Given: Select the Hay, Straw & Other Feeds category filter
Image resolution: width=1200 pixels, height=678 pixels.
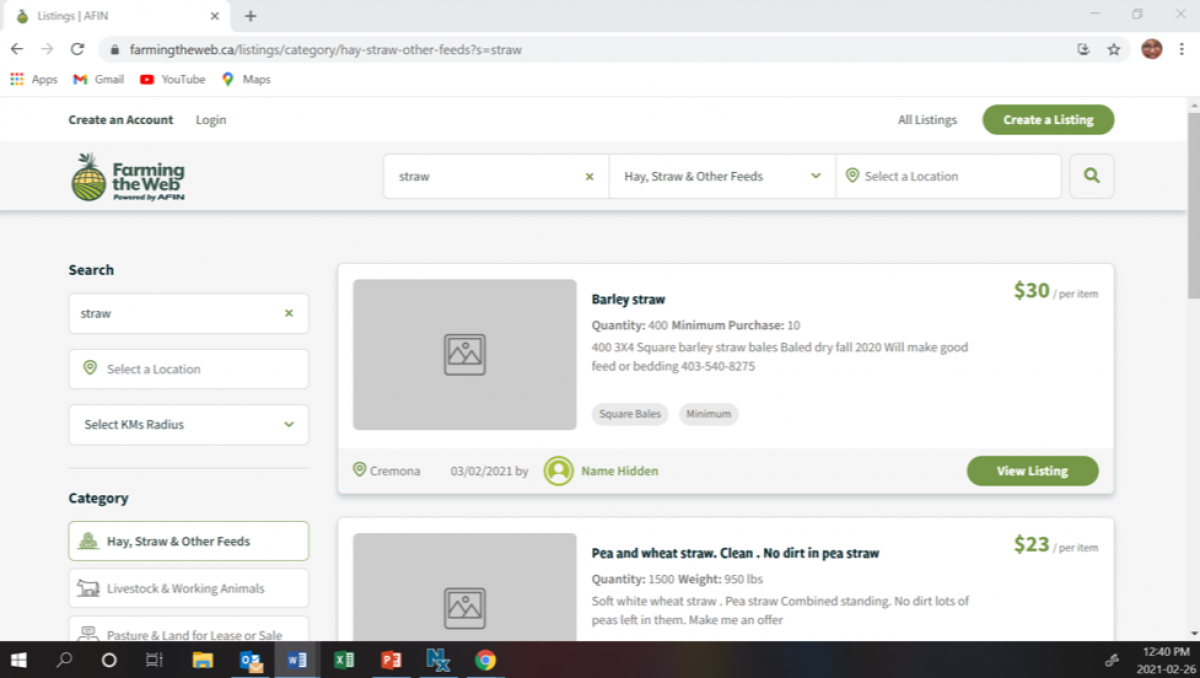Looking at the screenshot, I should click(x=189, y=541).
